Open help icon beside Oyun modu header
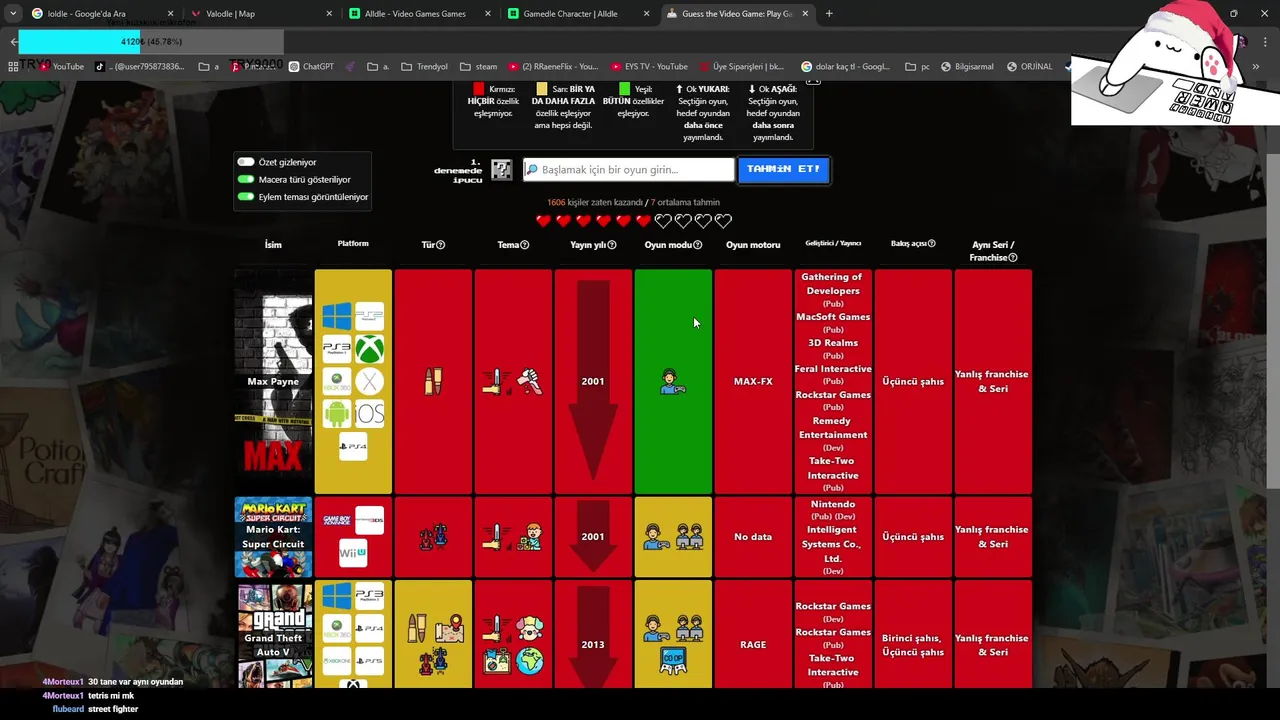This screenshot has height=720, width=1280. 698,245
